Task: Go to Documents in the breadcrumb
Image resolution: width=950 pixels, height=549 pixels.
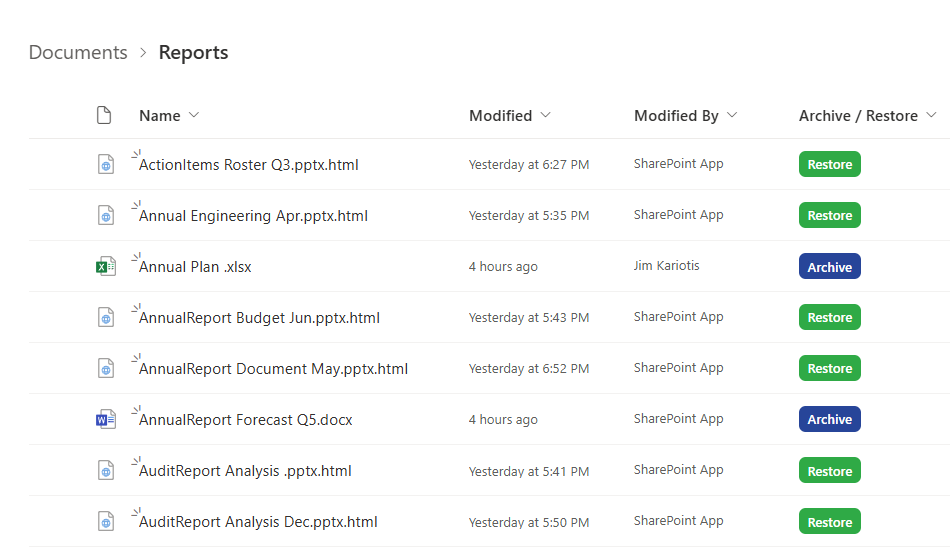Action: point(78,53)
